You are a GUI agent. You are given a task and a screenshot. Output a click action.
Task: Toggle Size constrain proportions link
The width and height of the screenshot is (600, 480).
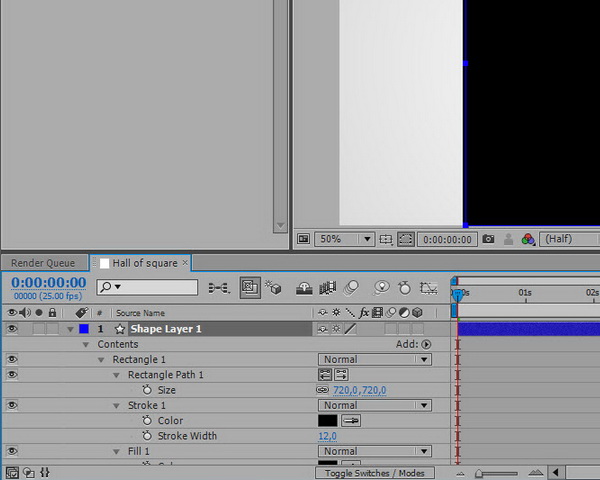[x=323, y=390]
